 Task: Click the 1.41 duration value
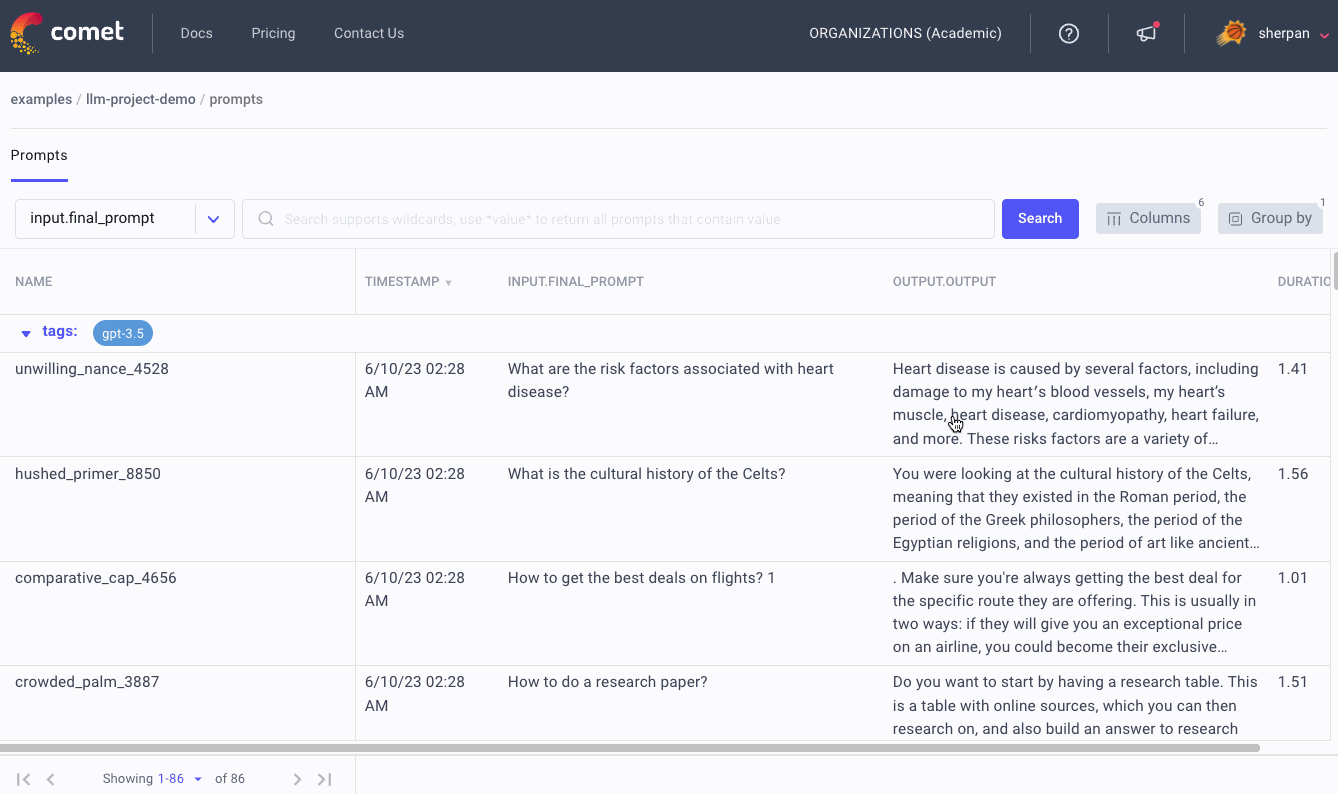[1293, 369]
